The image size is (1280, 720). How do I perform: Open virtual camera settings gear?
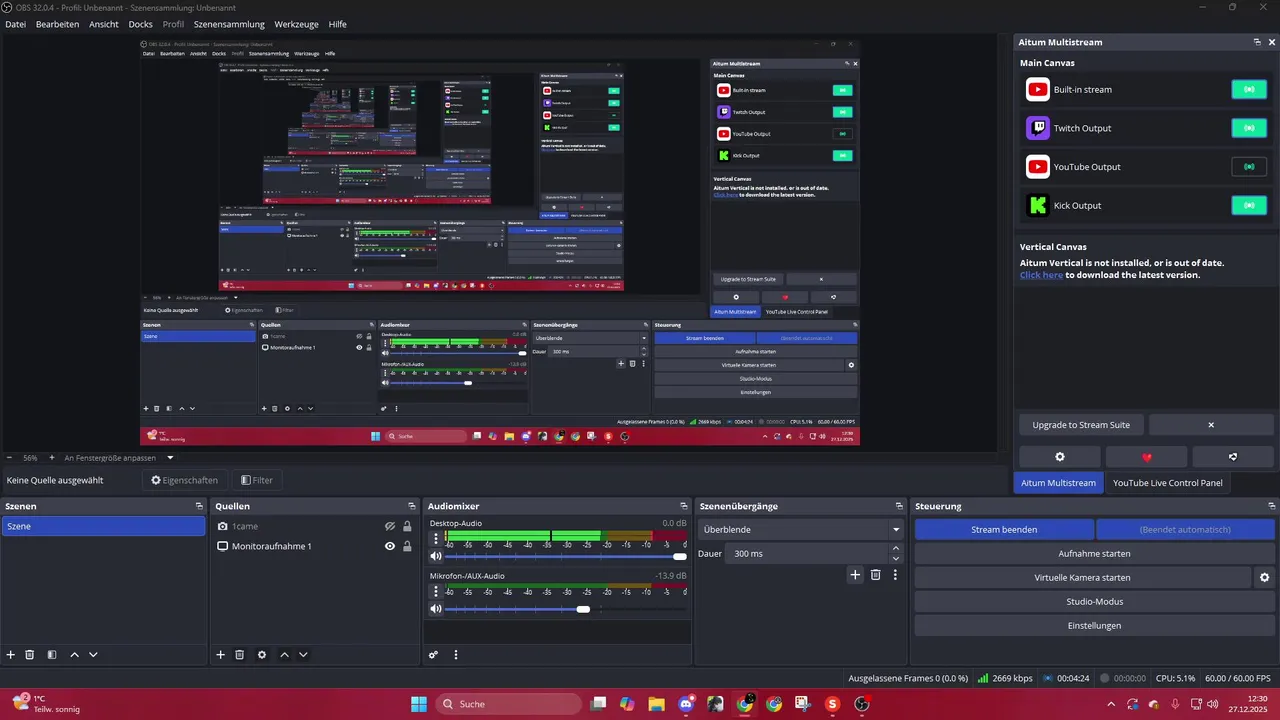1264,578
